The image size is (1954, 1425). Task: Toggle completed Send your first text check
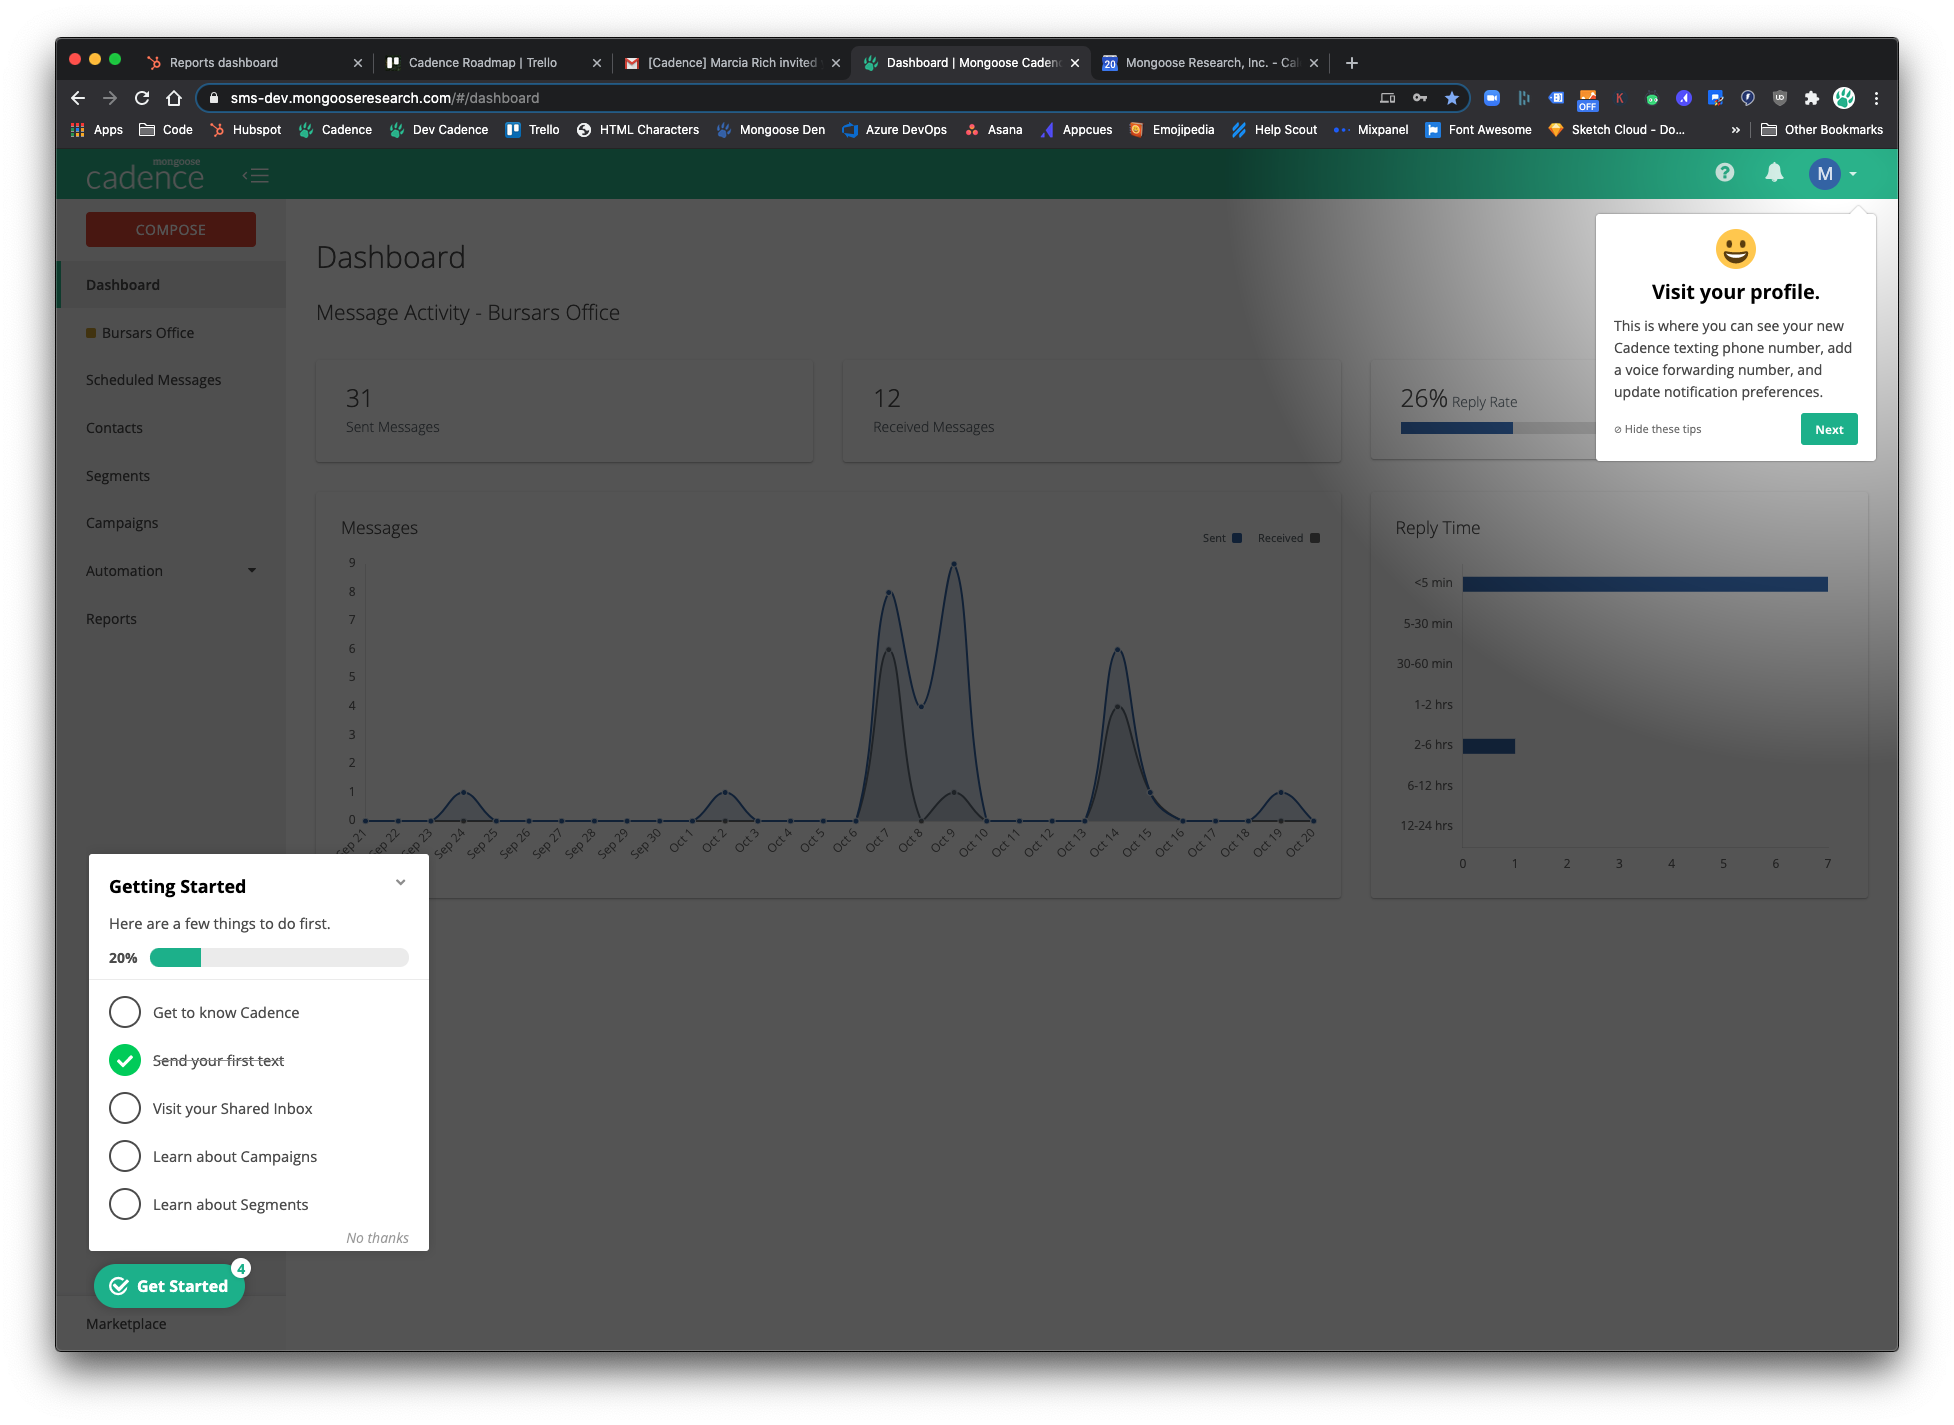125,1060
